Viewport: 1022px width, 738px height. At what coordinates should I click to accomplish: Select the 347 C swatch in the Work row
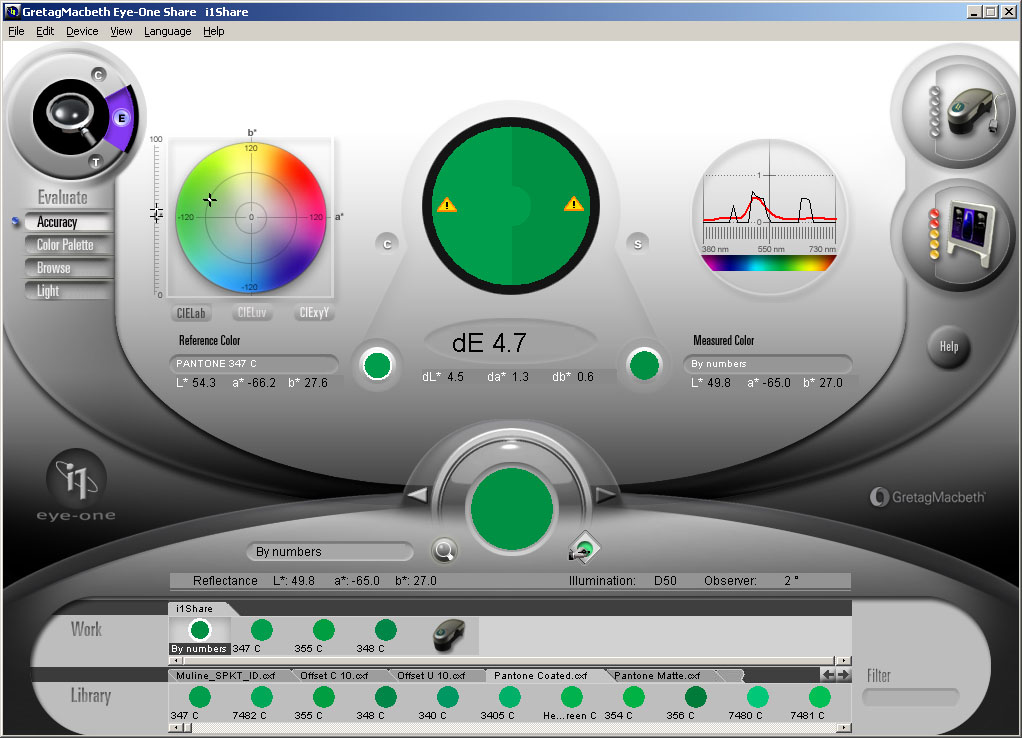click(261, 630)
